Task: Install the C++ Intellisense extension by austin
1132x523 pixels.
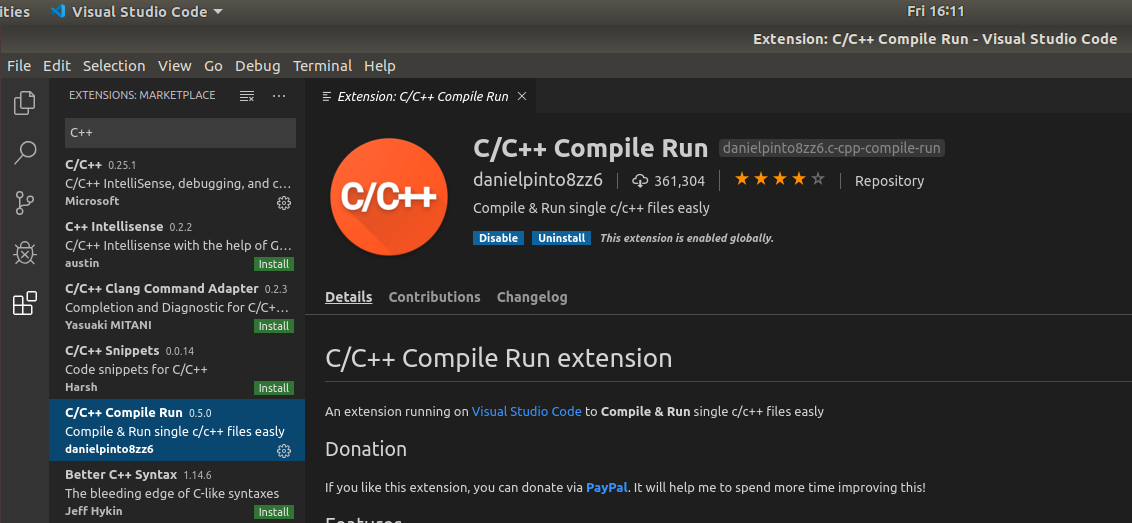Action: tap(274, 264)
